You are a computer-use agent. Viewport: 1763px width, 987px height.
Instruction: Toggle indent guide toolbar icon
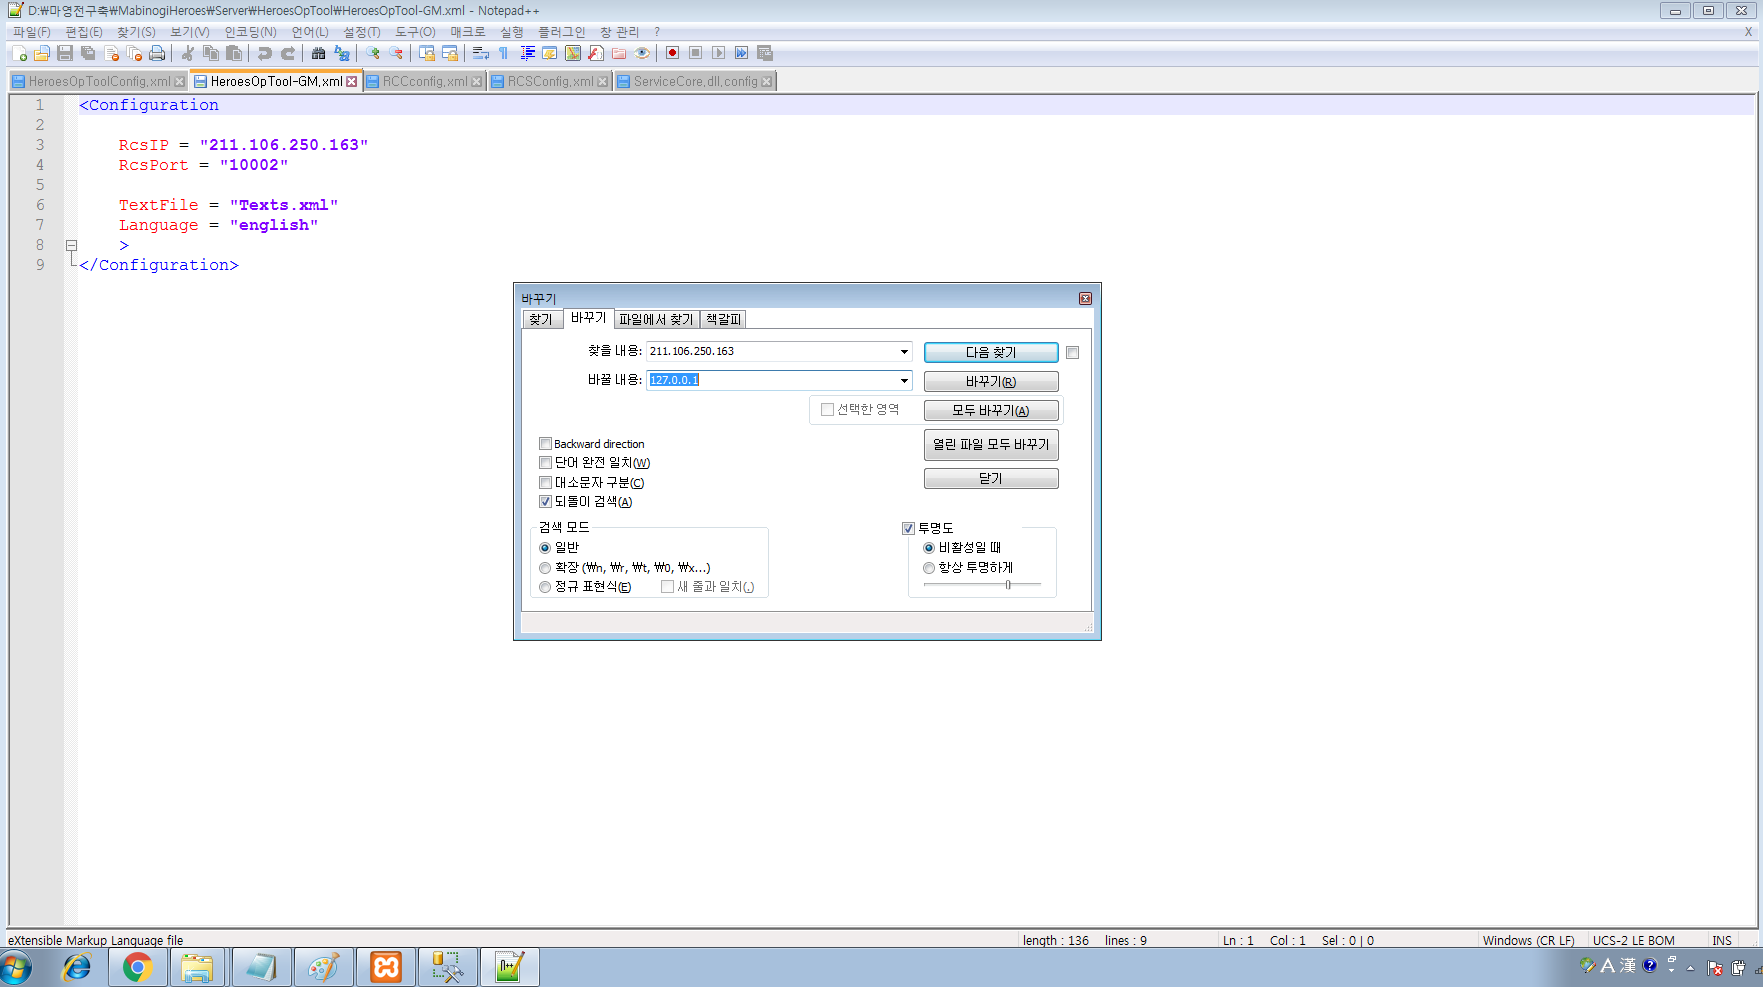[527, 53]
